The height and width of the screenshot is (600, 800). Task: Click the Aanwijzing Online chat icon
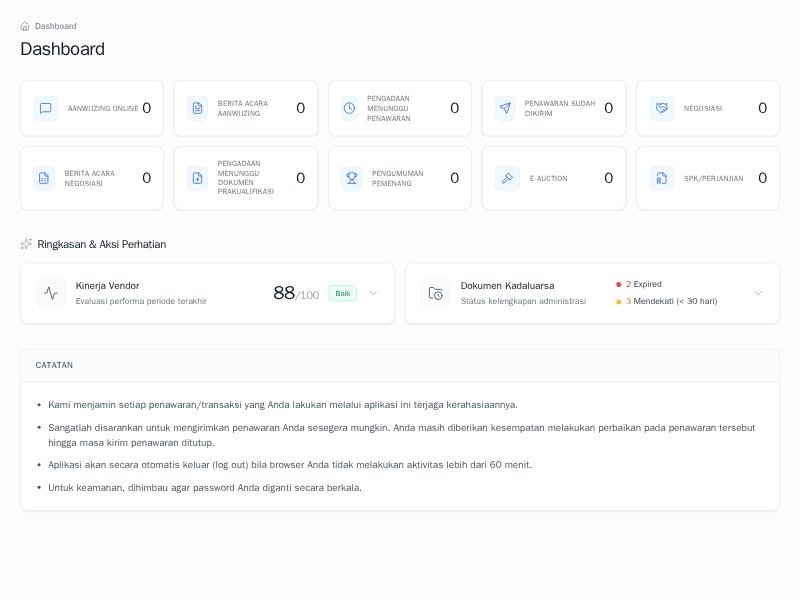[x=45, y=108]
